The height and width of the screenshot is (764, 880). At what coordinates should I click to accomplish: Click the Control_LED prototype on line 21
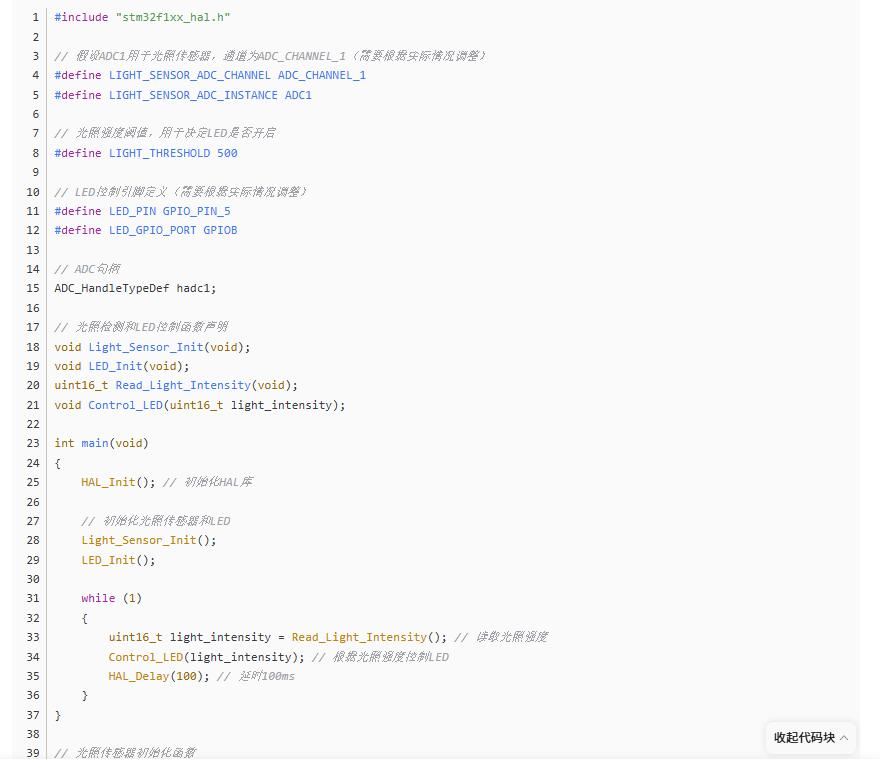(126, 405)
